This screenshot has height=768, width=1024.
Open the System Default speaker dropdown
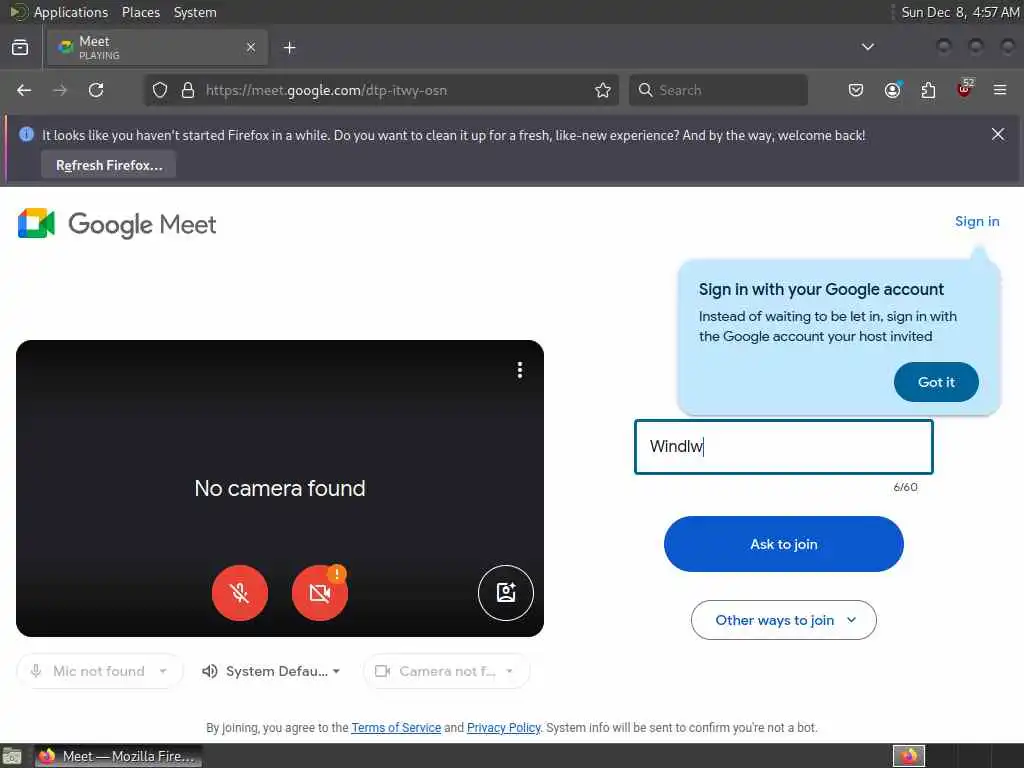coord(271,671)
